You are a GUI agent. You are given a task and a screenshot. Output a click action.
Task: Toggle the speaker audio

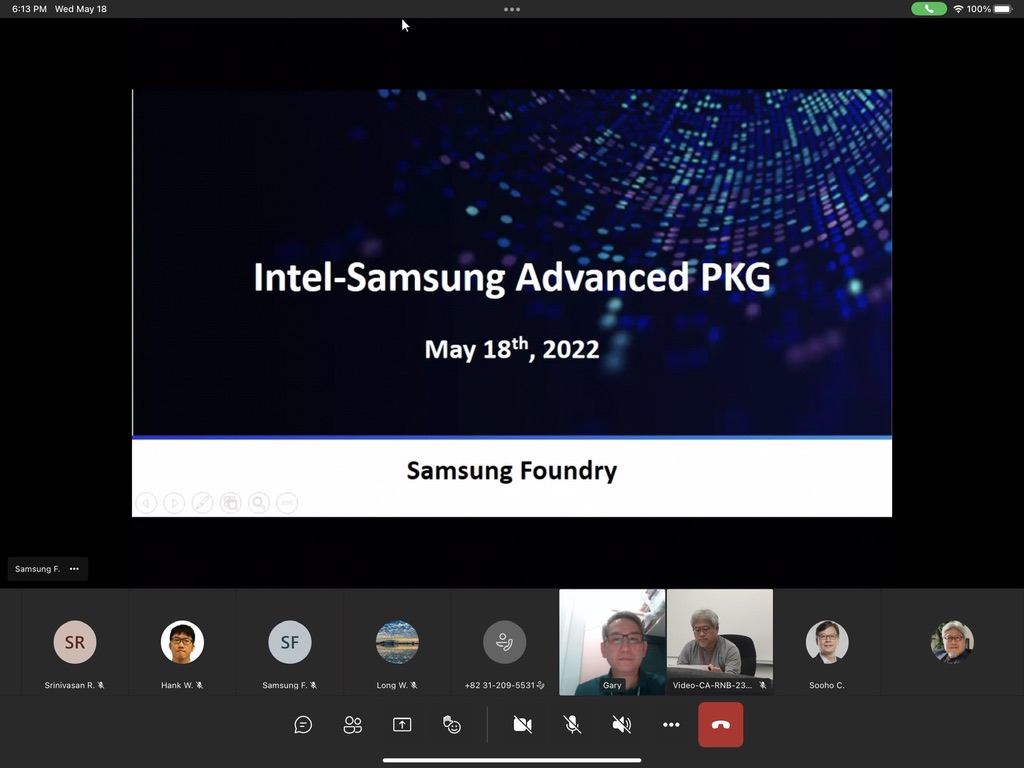point(621,725)
